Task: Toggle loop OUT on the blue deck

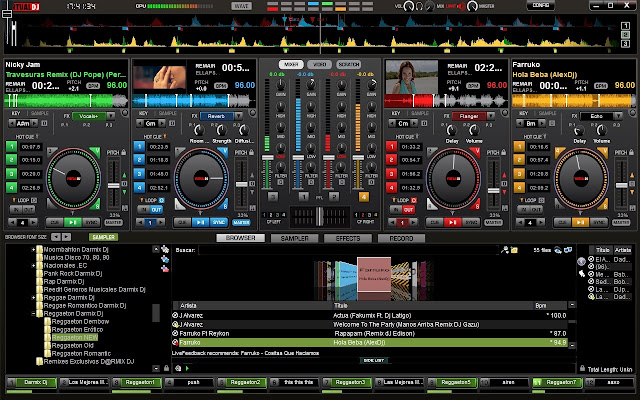Action: tap(156, 209)
